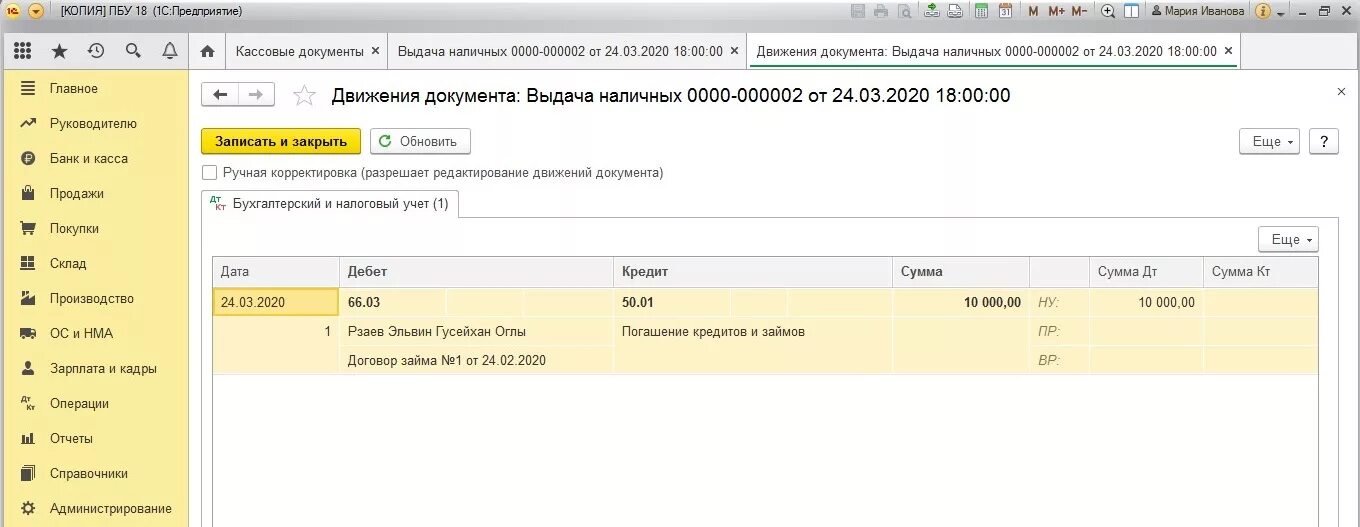
Task: Click the follow link icon
Action: click(955, 11)
